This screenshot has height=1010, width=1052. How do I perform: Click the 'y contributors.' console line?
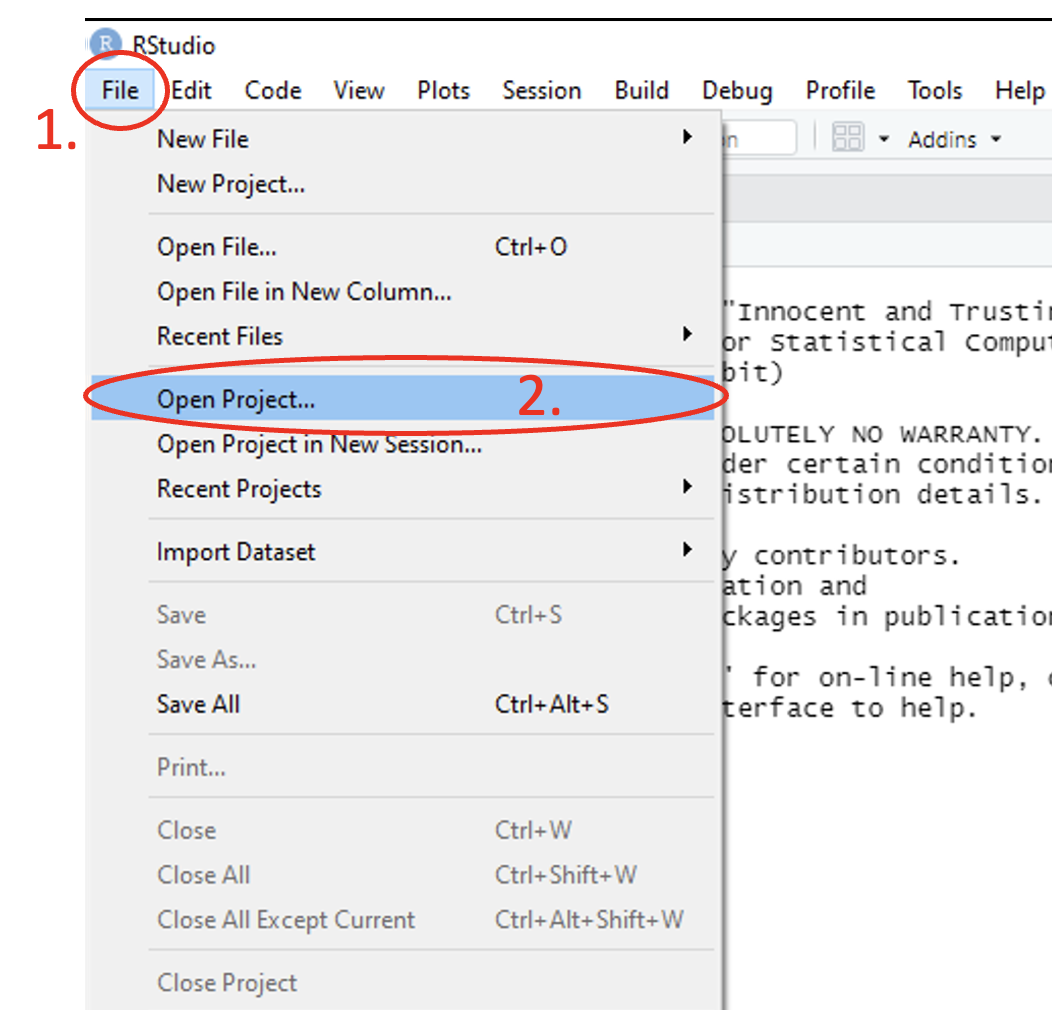pos(841,556)
